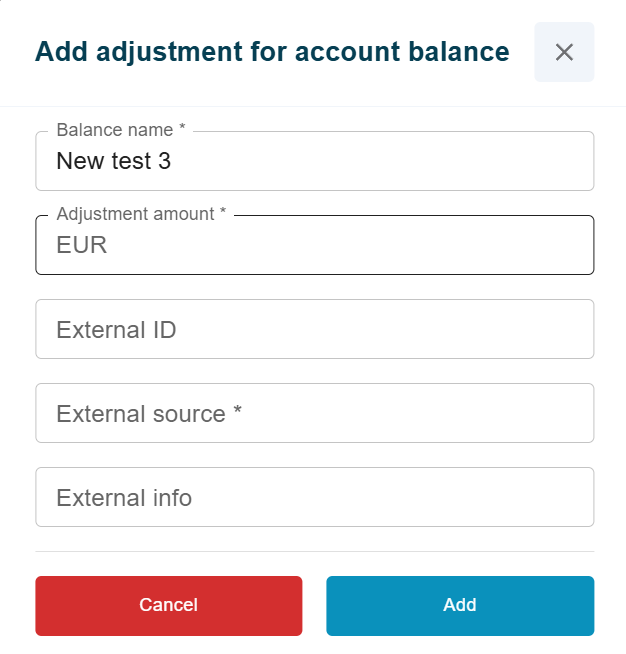Click the dialog title text
The image size is (626, 654).
click(x=272, y=52)
